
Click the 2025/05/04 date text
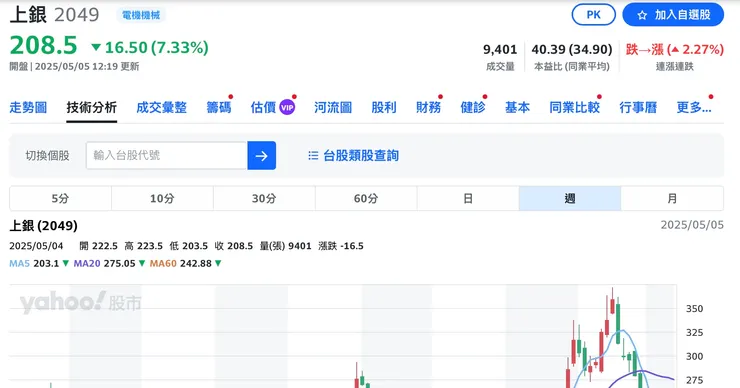point(36,246)
